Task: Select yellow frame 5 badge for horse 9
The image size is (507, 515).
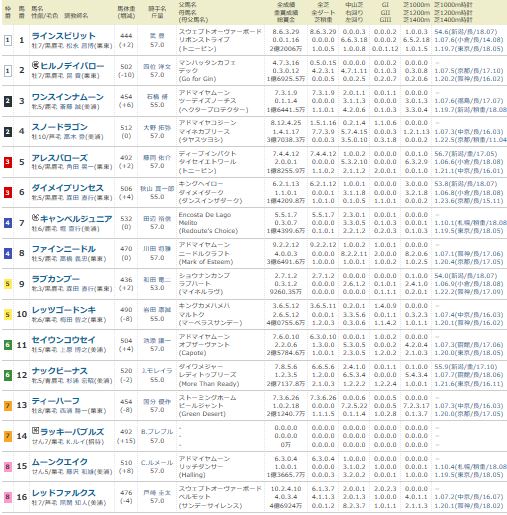Action: [8, 284]
